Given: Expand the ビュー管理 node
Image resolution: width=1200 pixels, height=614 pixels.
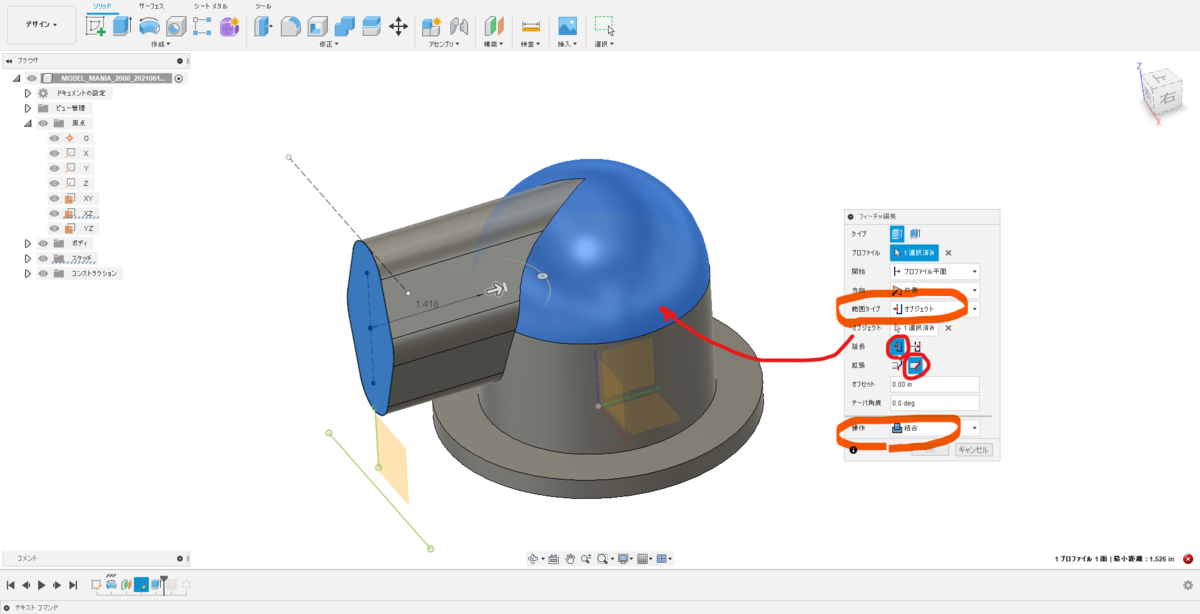Looking at the screenshot, I should pyautogui.click(x=28, y=108).
